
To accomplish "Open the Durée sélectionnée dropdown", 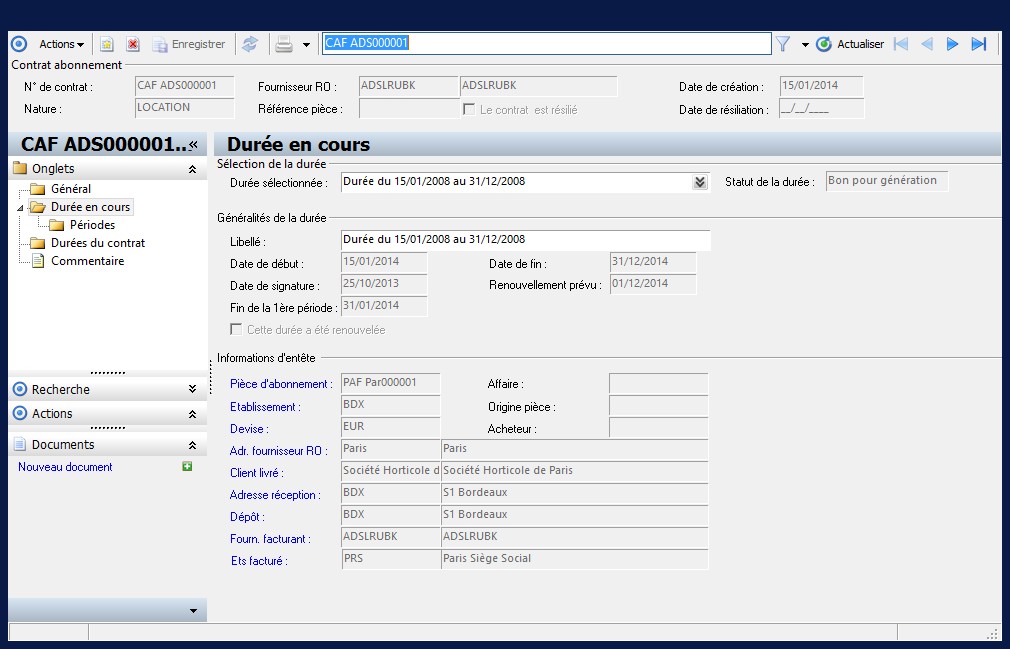I will coord(700,182).
